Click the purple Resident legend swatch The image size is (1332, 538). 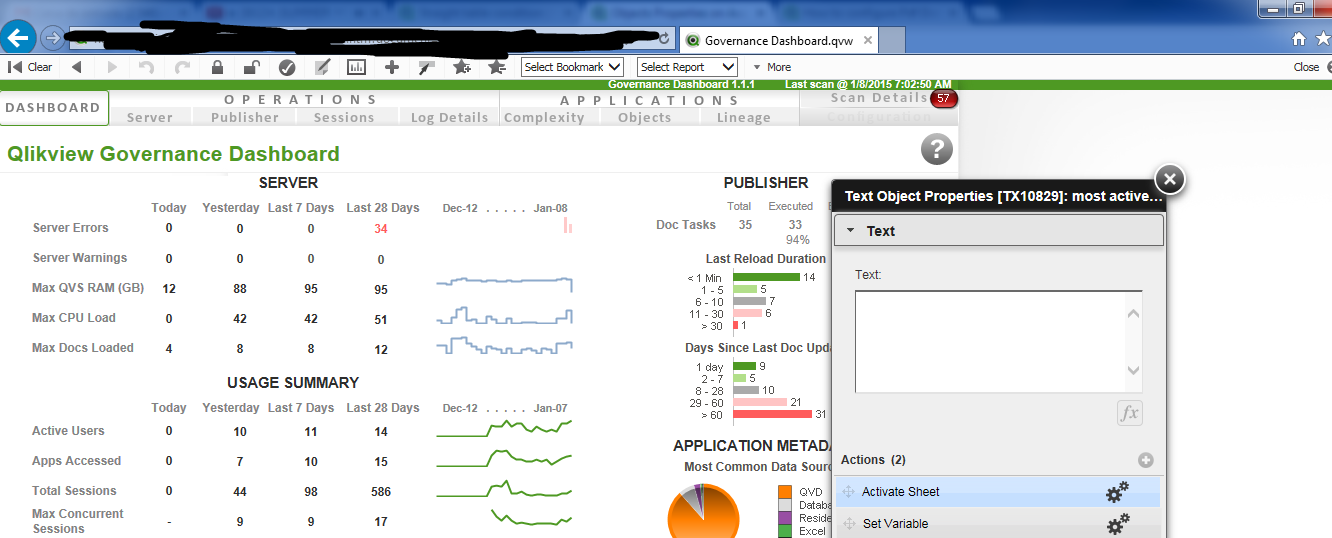785,518
